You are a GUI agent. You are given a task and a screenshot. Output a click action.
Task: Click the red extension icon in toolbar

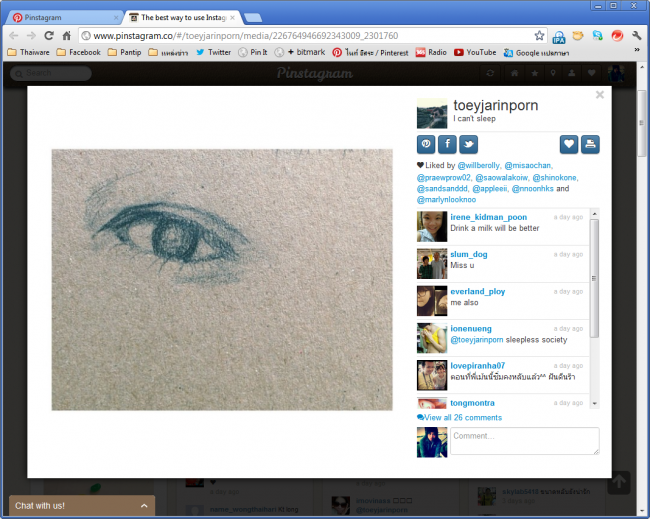coord(617,36)
